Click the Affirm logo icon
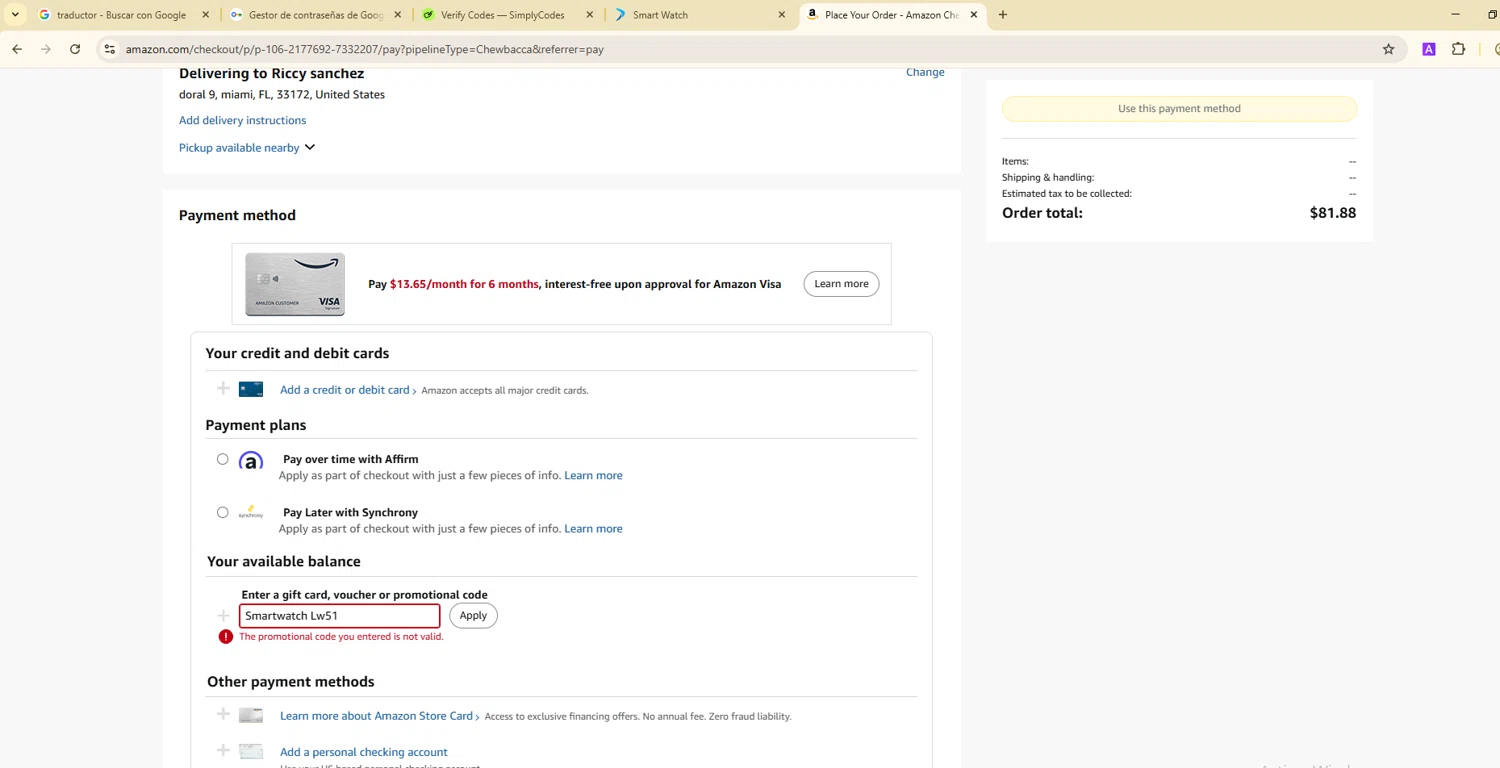Image resolution: width=1500 pixels, height=768 pixels. pyautogui.click(x=251, y=461)
